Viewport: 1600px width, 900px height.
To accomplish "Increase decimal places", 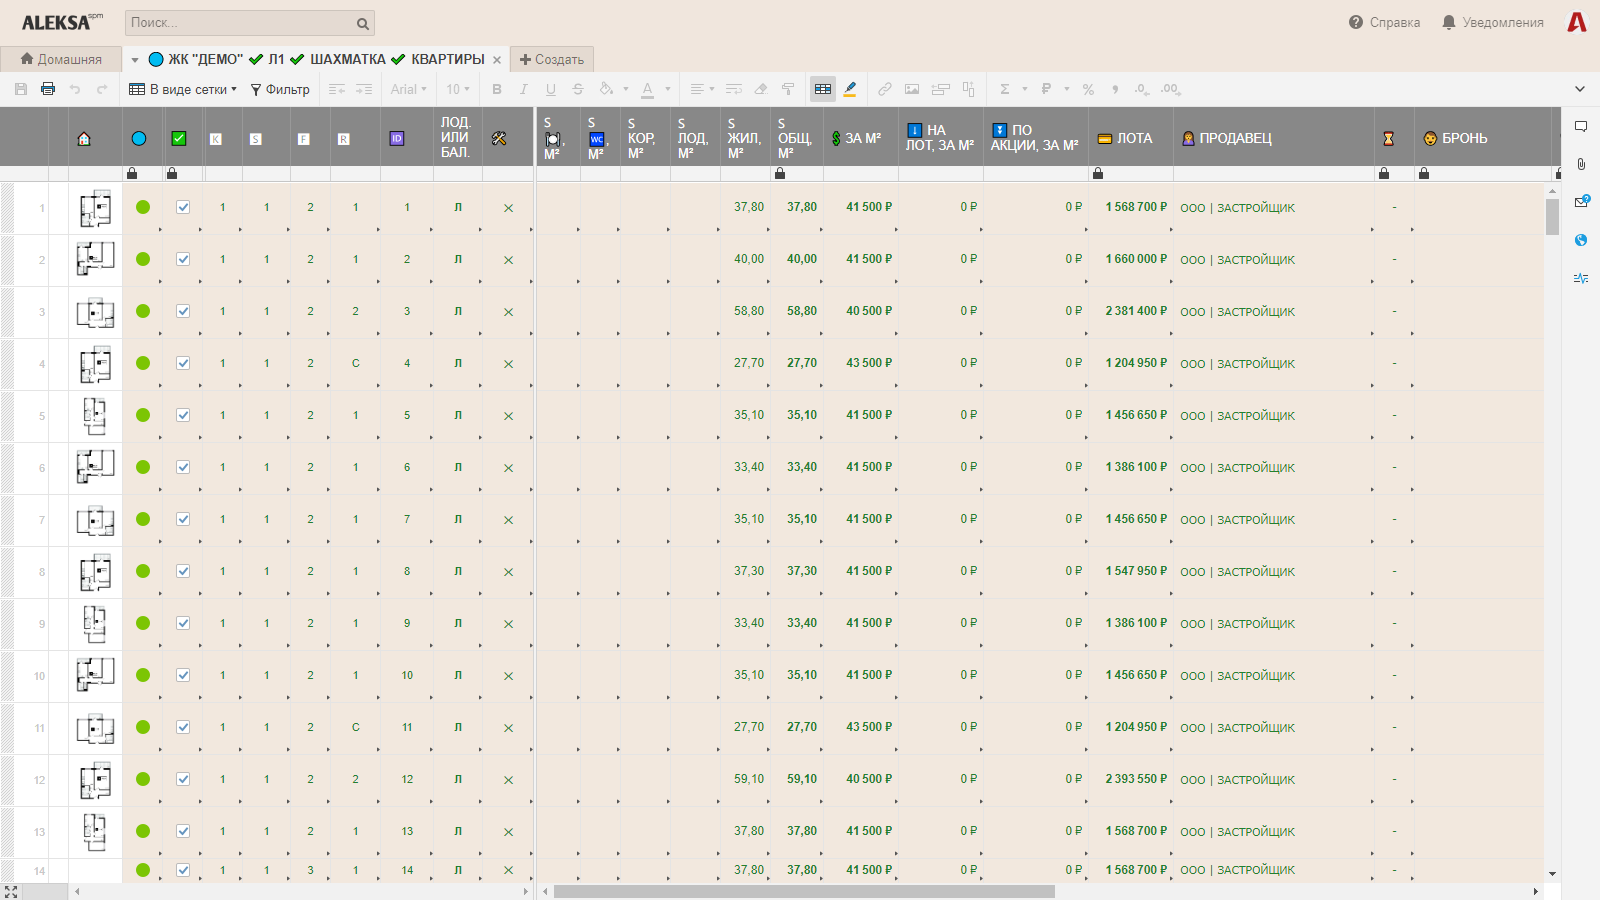I will pyautogui.click(x=1171, y=89).
